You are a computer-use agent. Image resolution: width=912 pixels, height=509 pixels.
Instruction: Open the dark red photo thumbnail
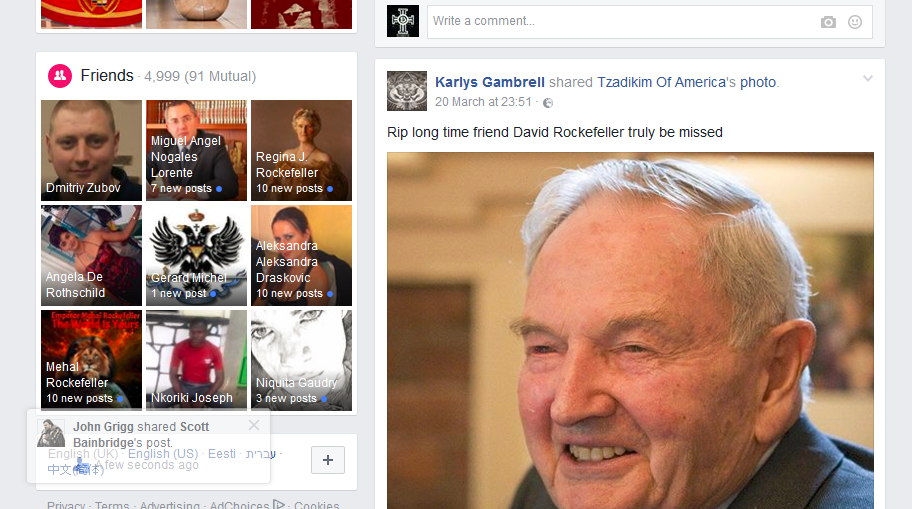(301, 14)
